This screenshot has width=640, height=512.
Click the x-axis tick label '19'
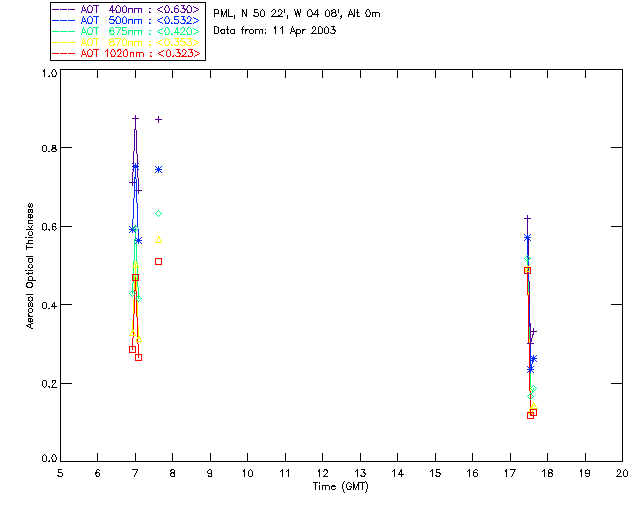[585, 473]
